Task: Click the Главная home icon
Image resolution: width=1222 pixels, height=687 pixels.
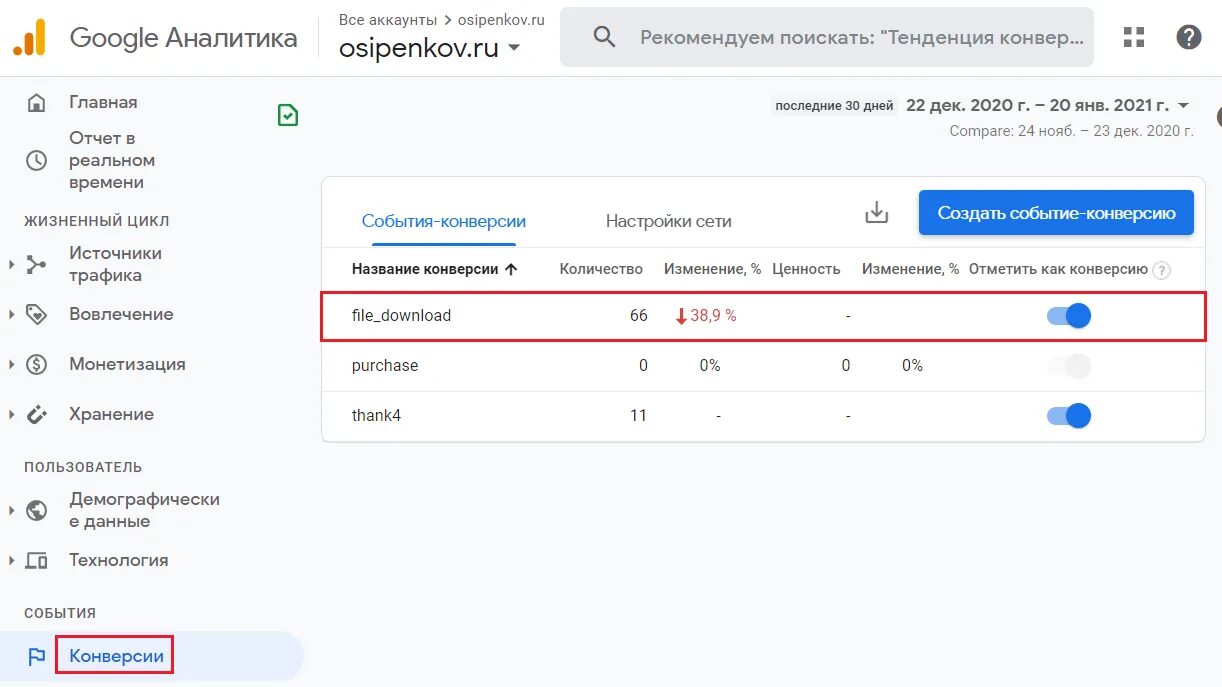Action: point(37,102)
